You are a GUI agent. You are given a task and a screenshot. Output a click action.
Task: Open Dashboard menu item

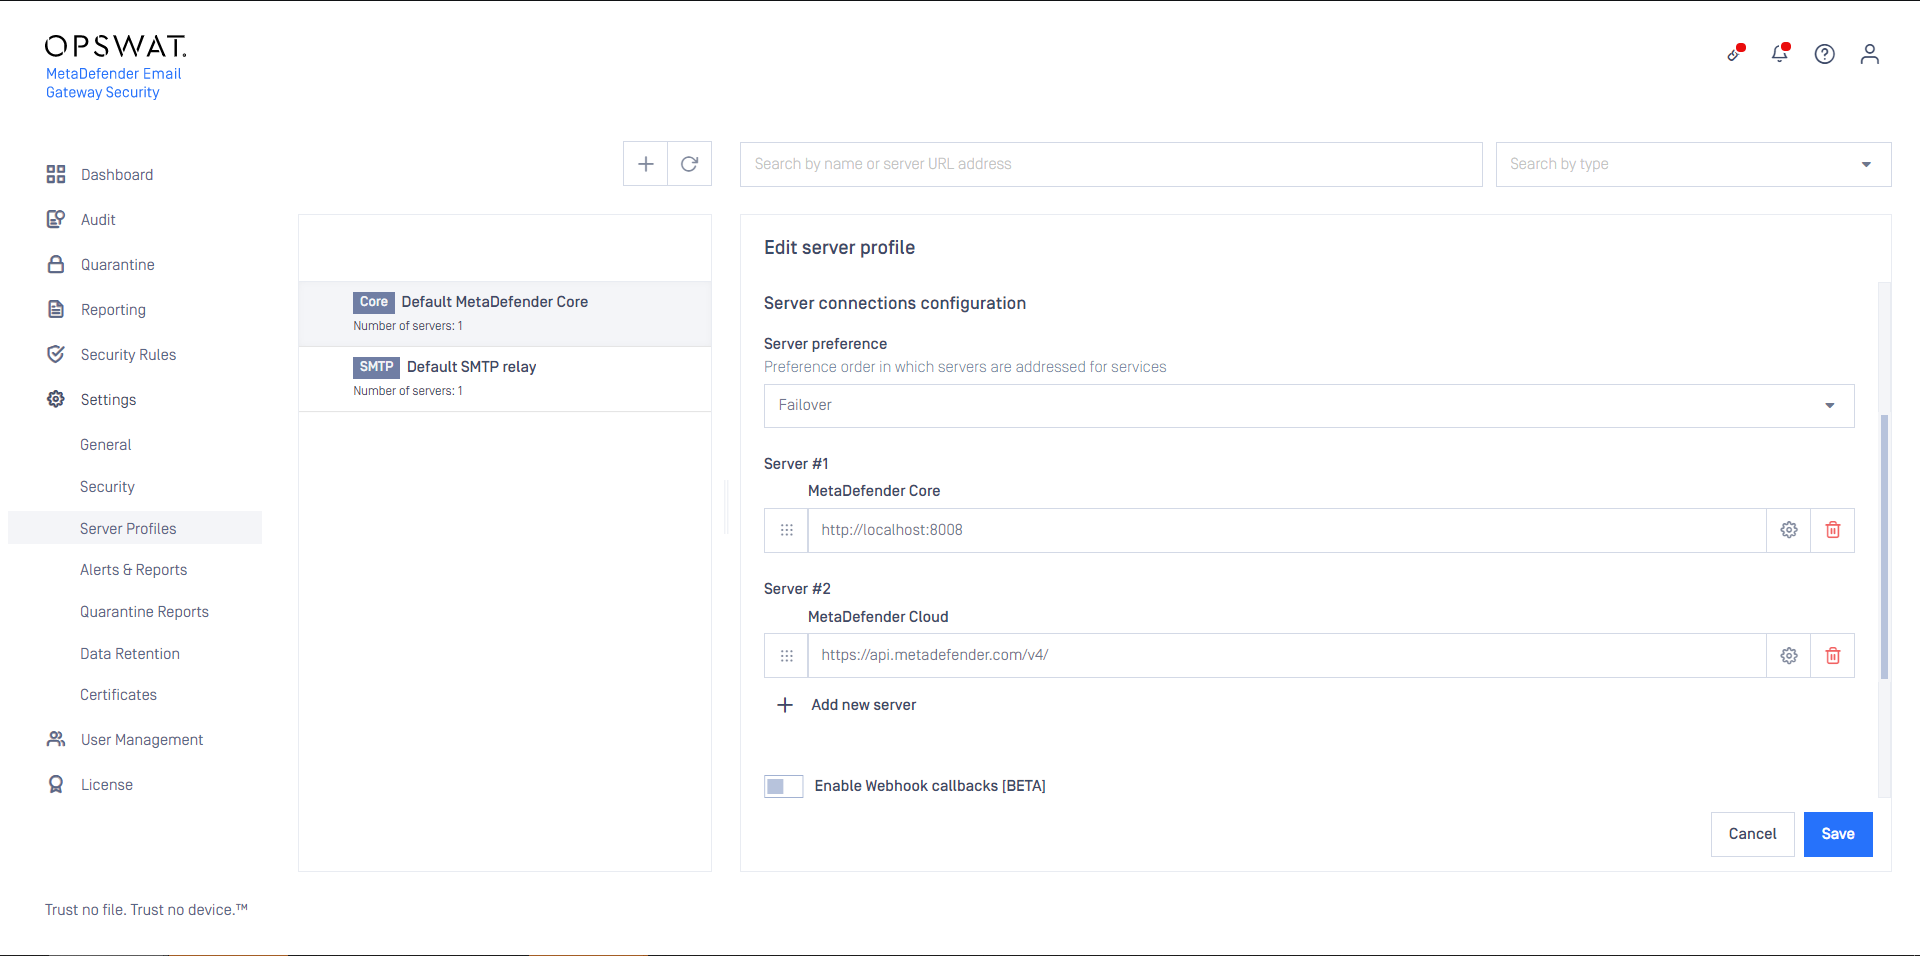point(117,174)
